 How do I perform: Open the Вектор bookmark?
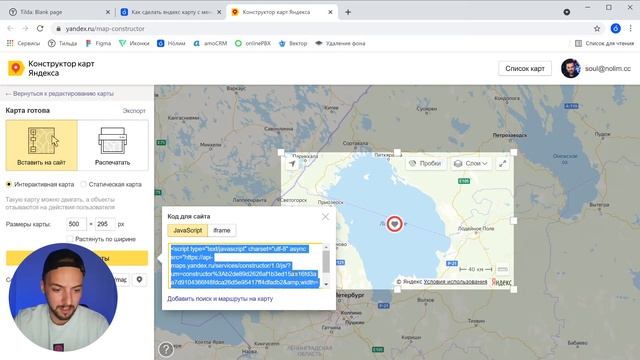click(293, 43)
